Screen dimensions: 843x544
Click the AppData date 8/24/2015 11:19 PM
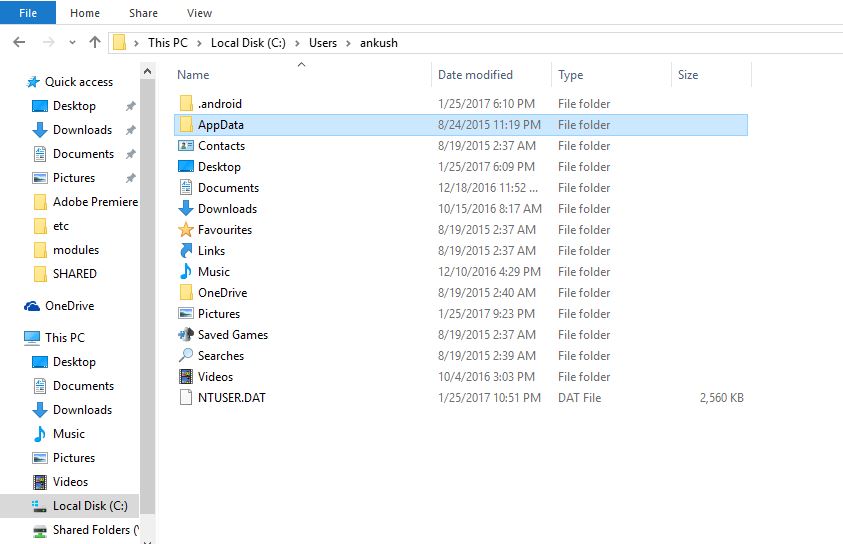click(489, 125)
